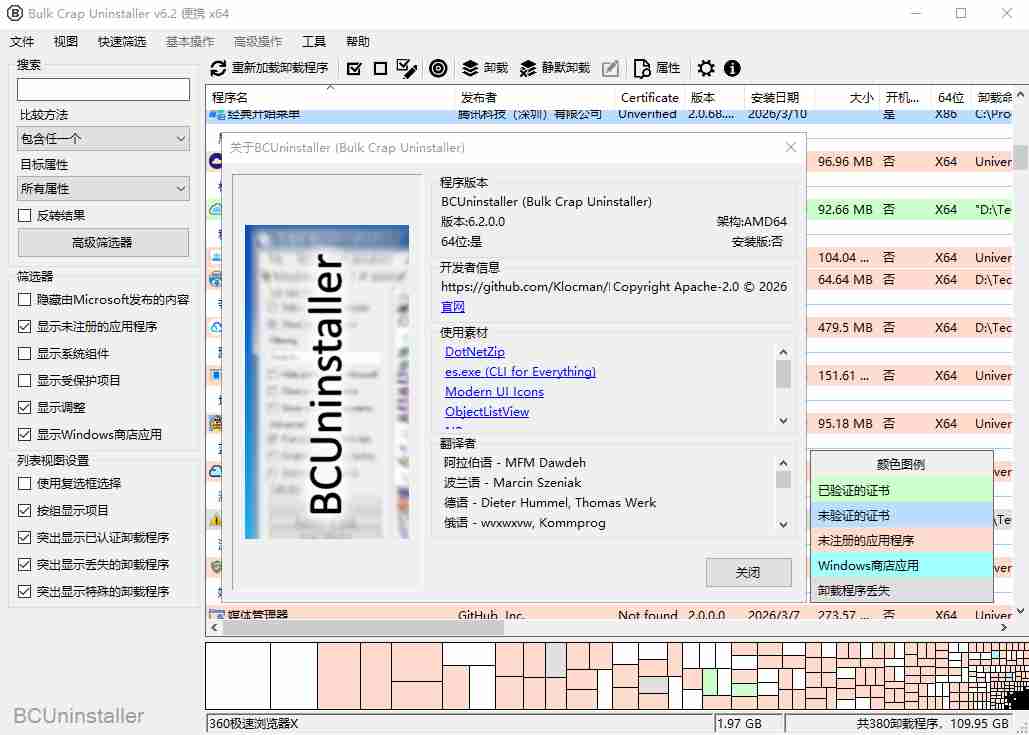Sort by the 发布者 column header

coord(535,97)
